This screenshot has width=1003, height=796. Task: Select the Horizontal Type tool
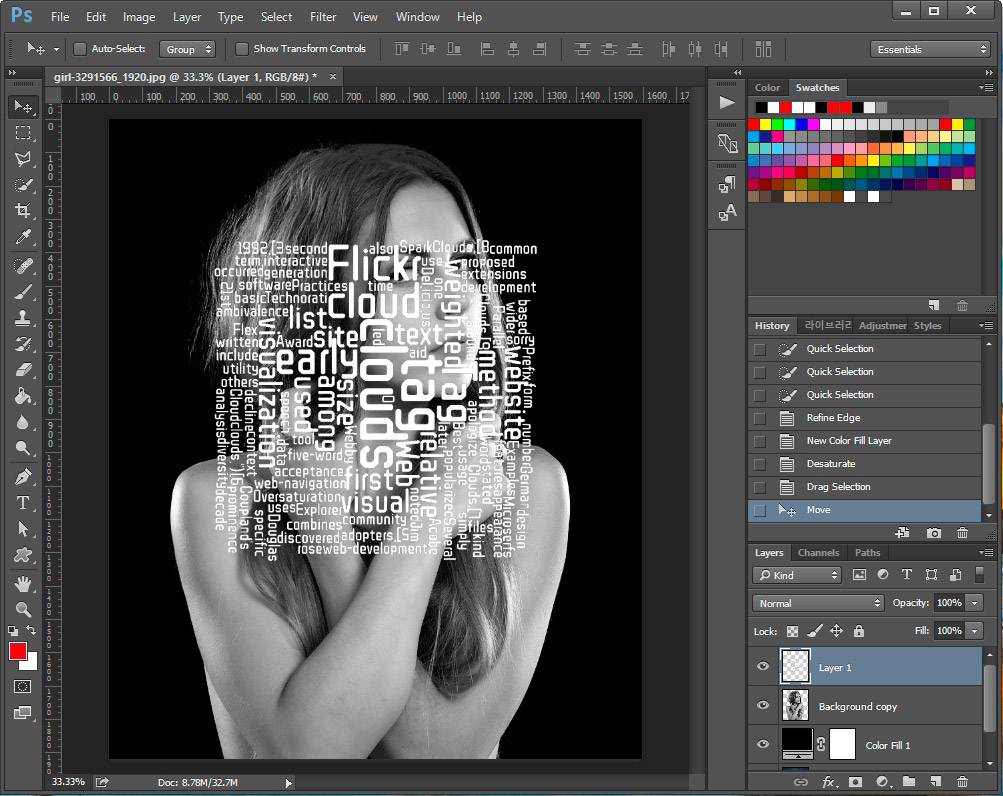tap(23, 502)
